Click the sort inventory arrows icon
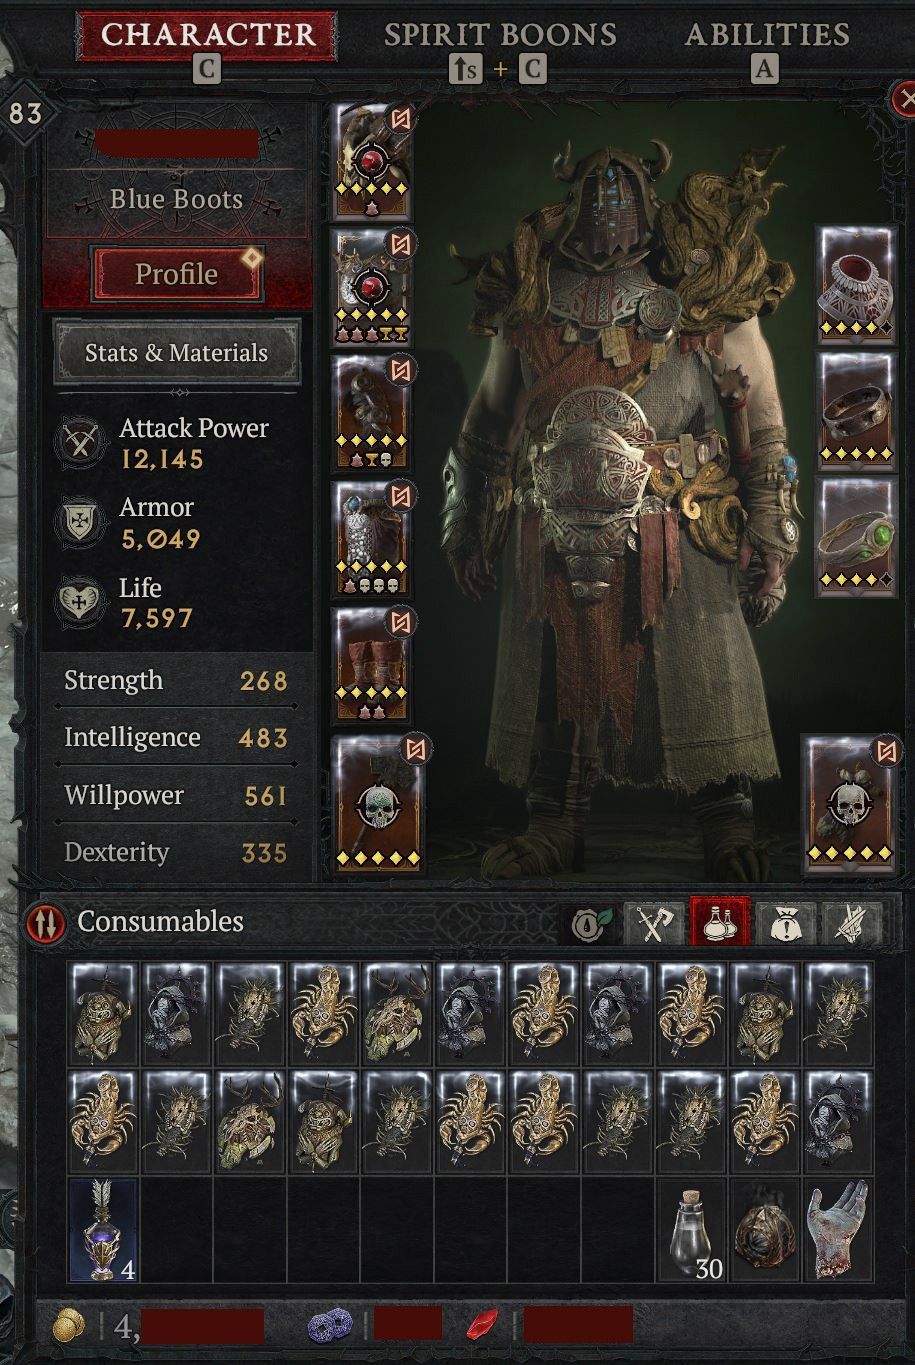This screenshot has height=1365, width=915. [46, 922]
